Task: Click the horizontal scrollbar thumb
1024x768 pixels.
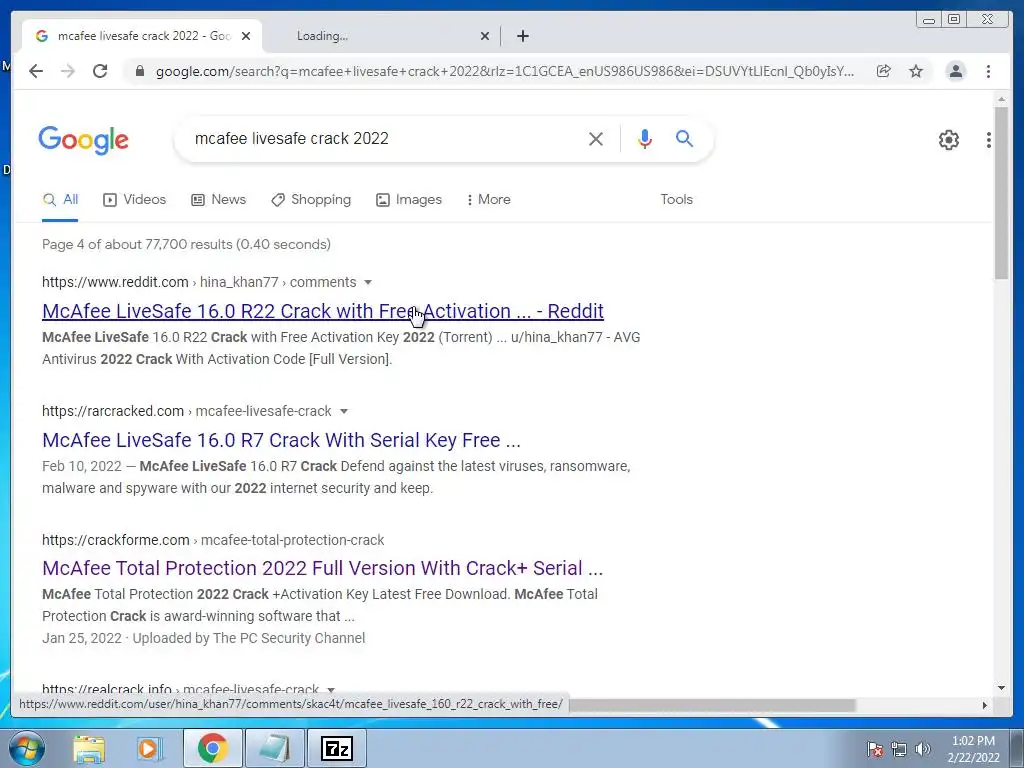Action: (712, 705)
